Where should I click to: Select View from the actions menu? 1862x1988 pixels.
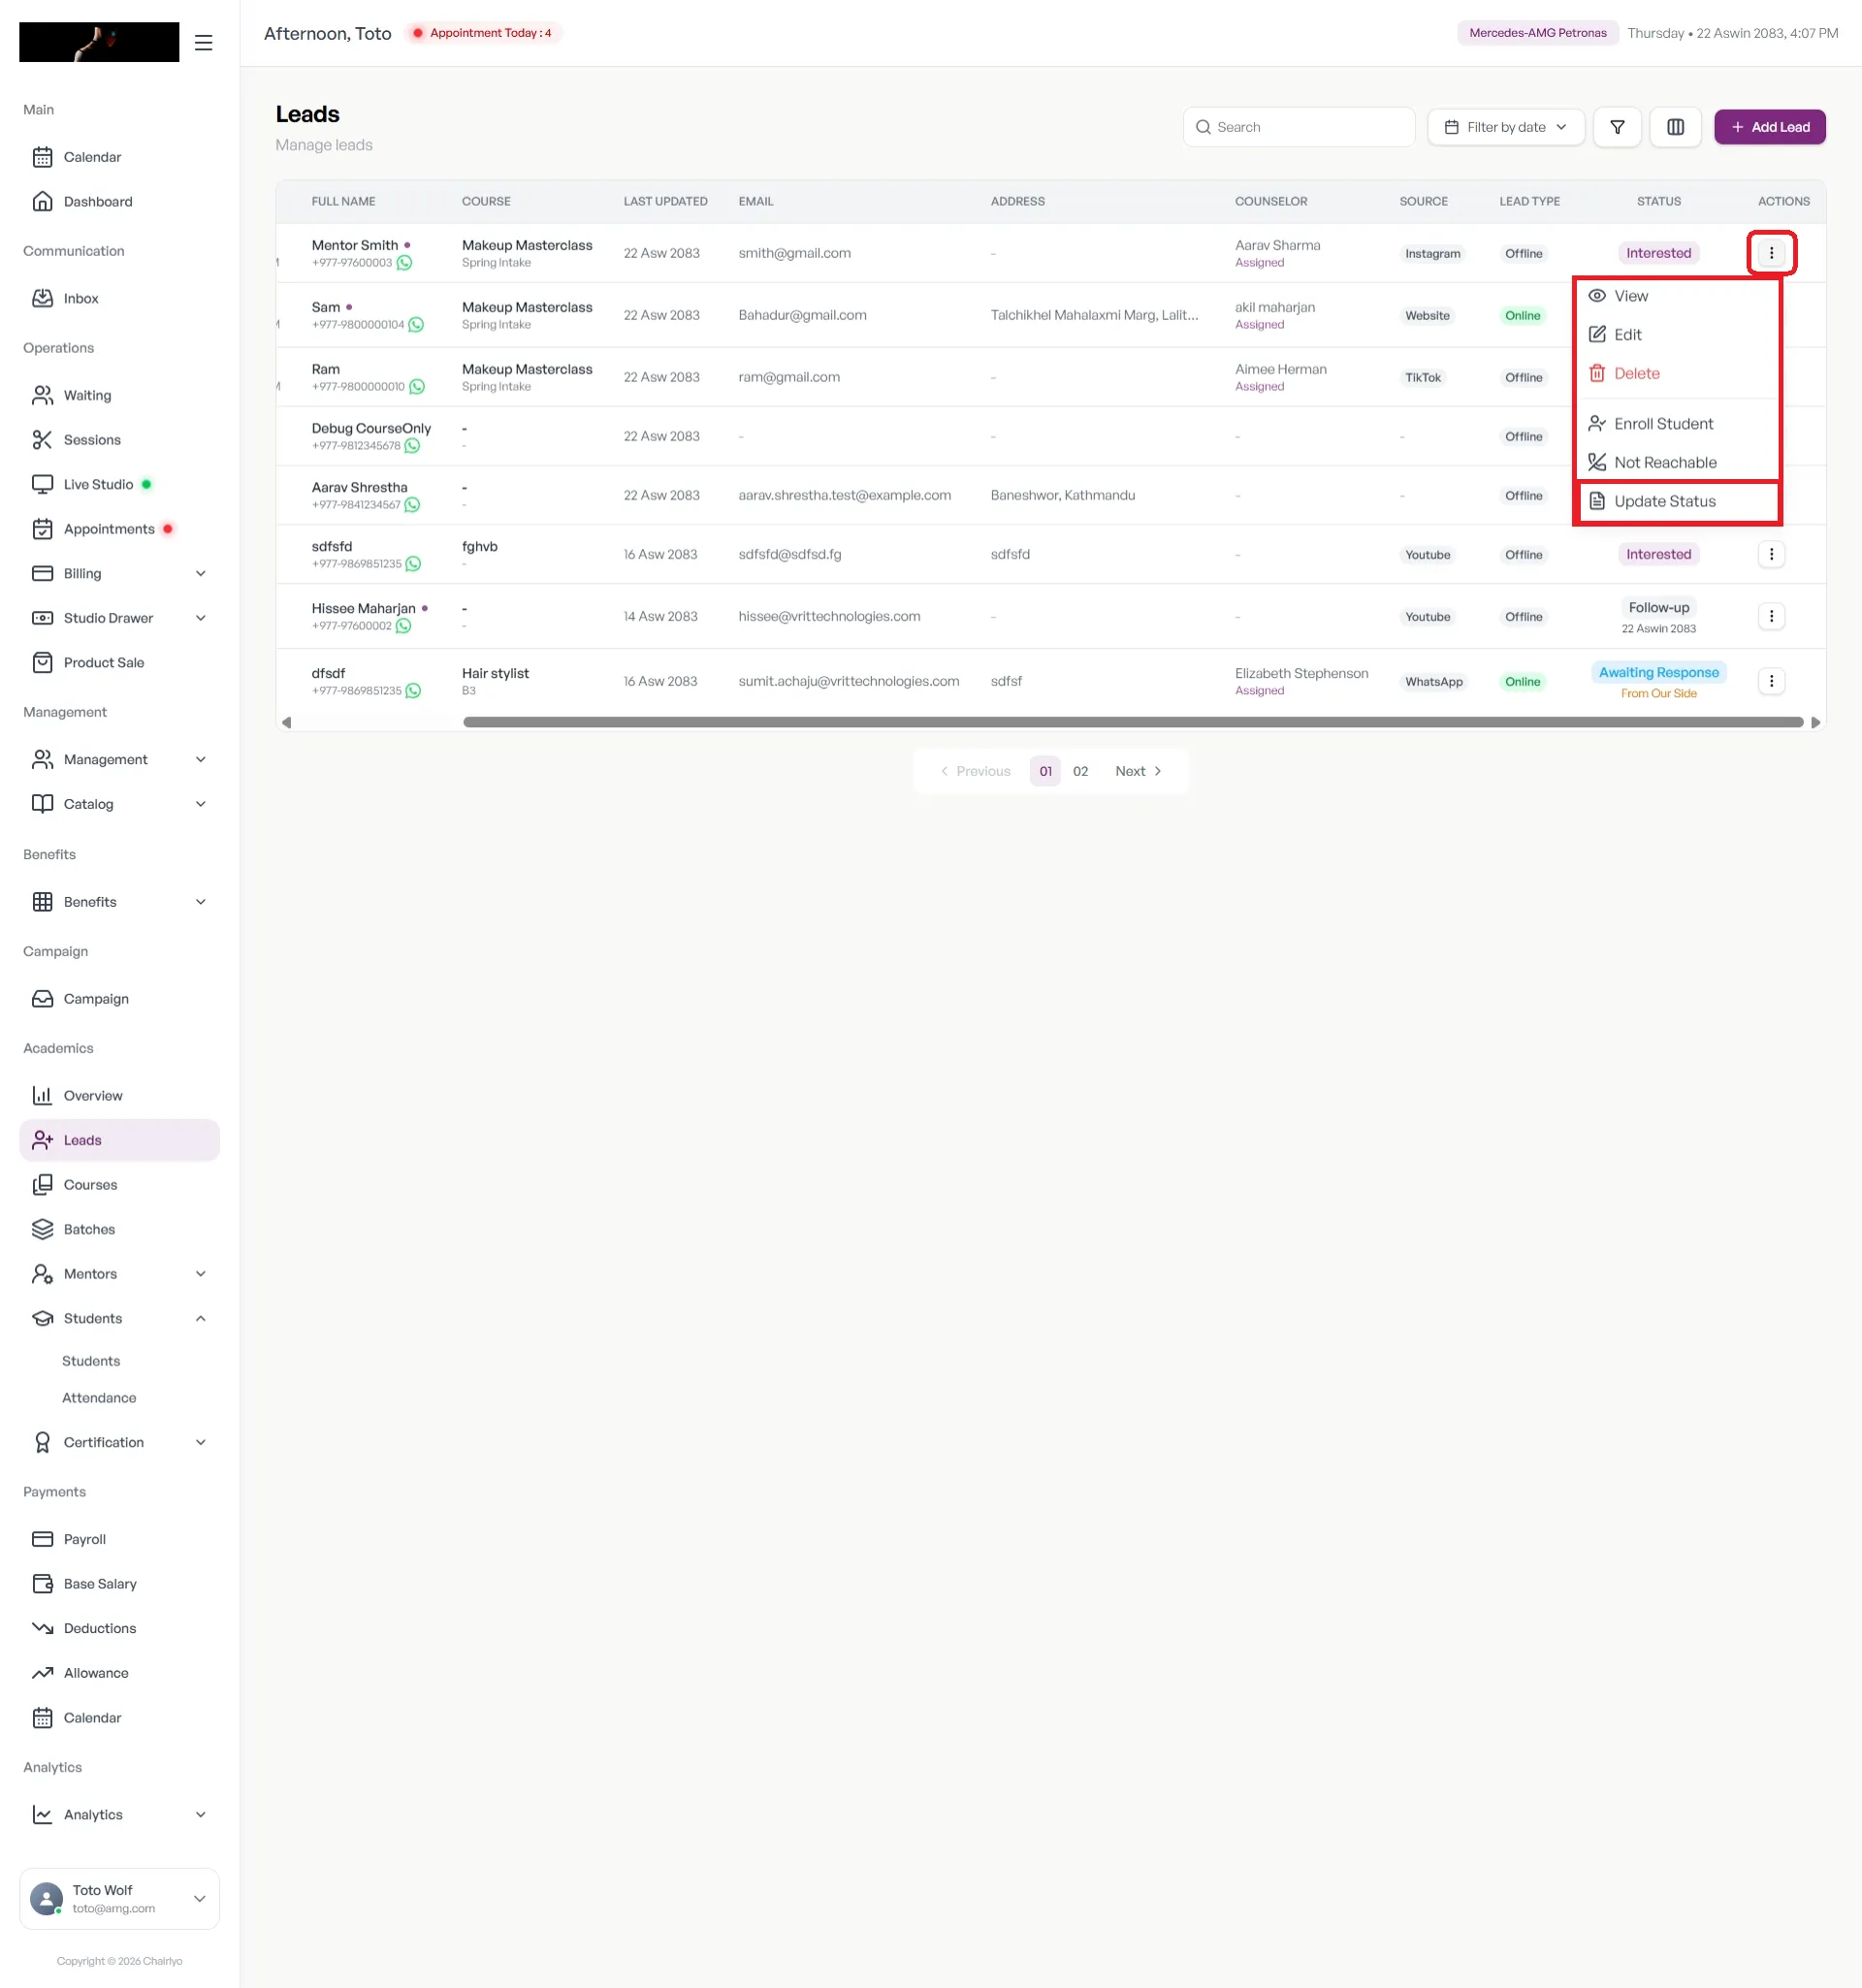point(1678,296)
